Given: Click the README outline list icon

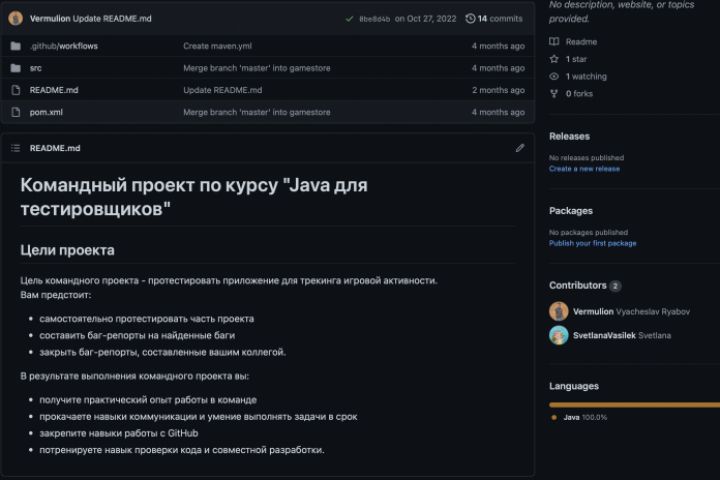Looking at the screenshot, I should 15,148.
